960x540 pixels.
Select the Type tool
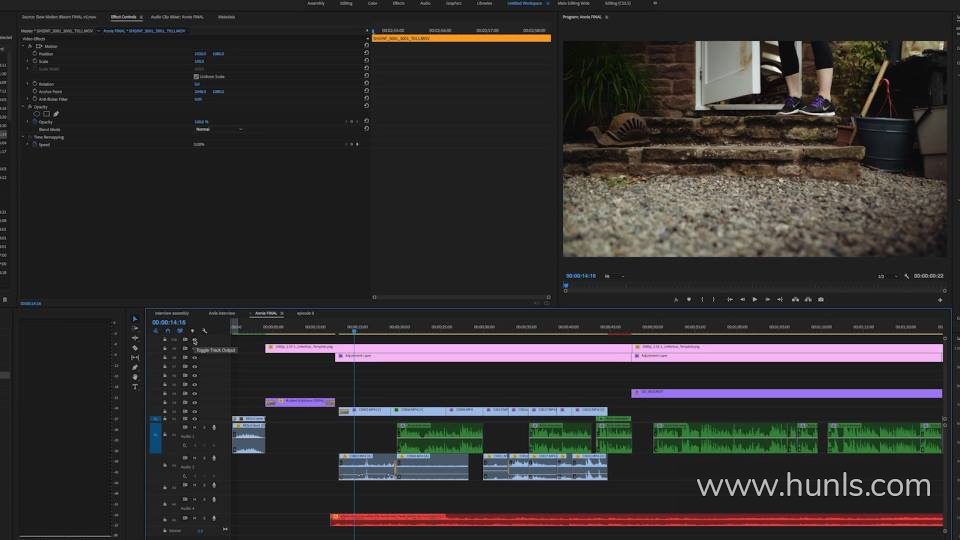coord(135,387)
